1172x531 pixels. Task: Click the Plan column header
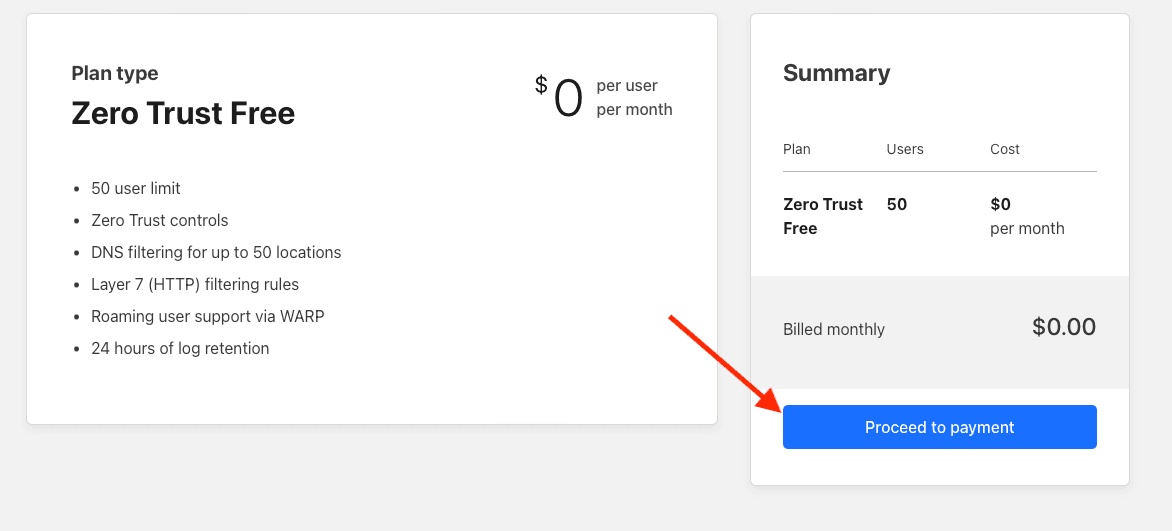click(797, 150)
